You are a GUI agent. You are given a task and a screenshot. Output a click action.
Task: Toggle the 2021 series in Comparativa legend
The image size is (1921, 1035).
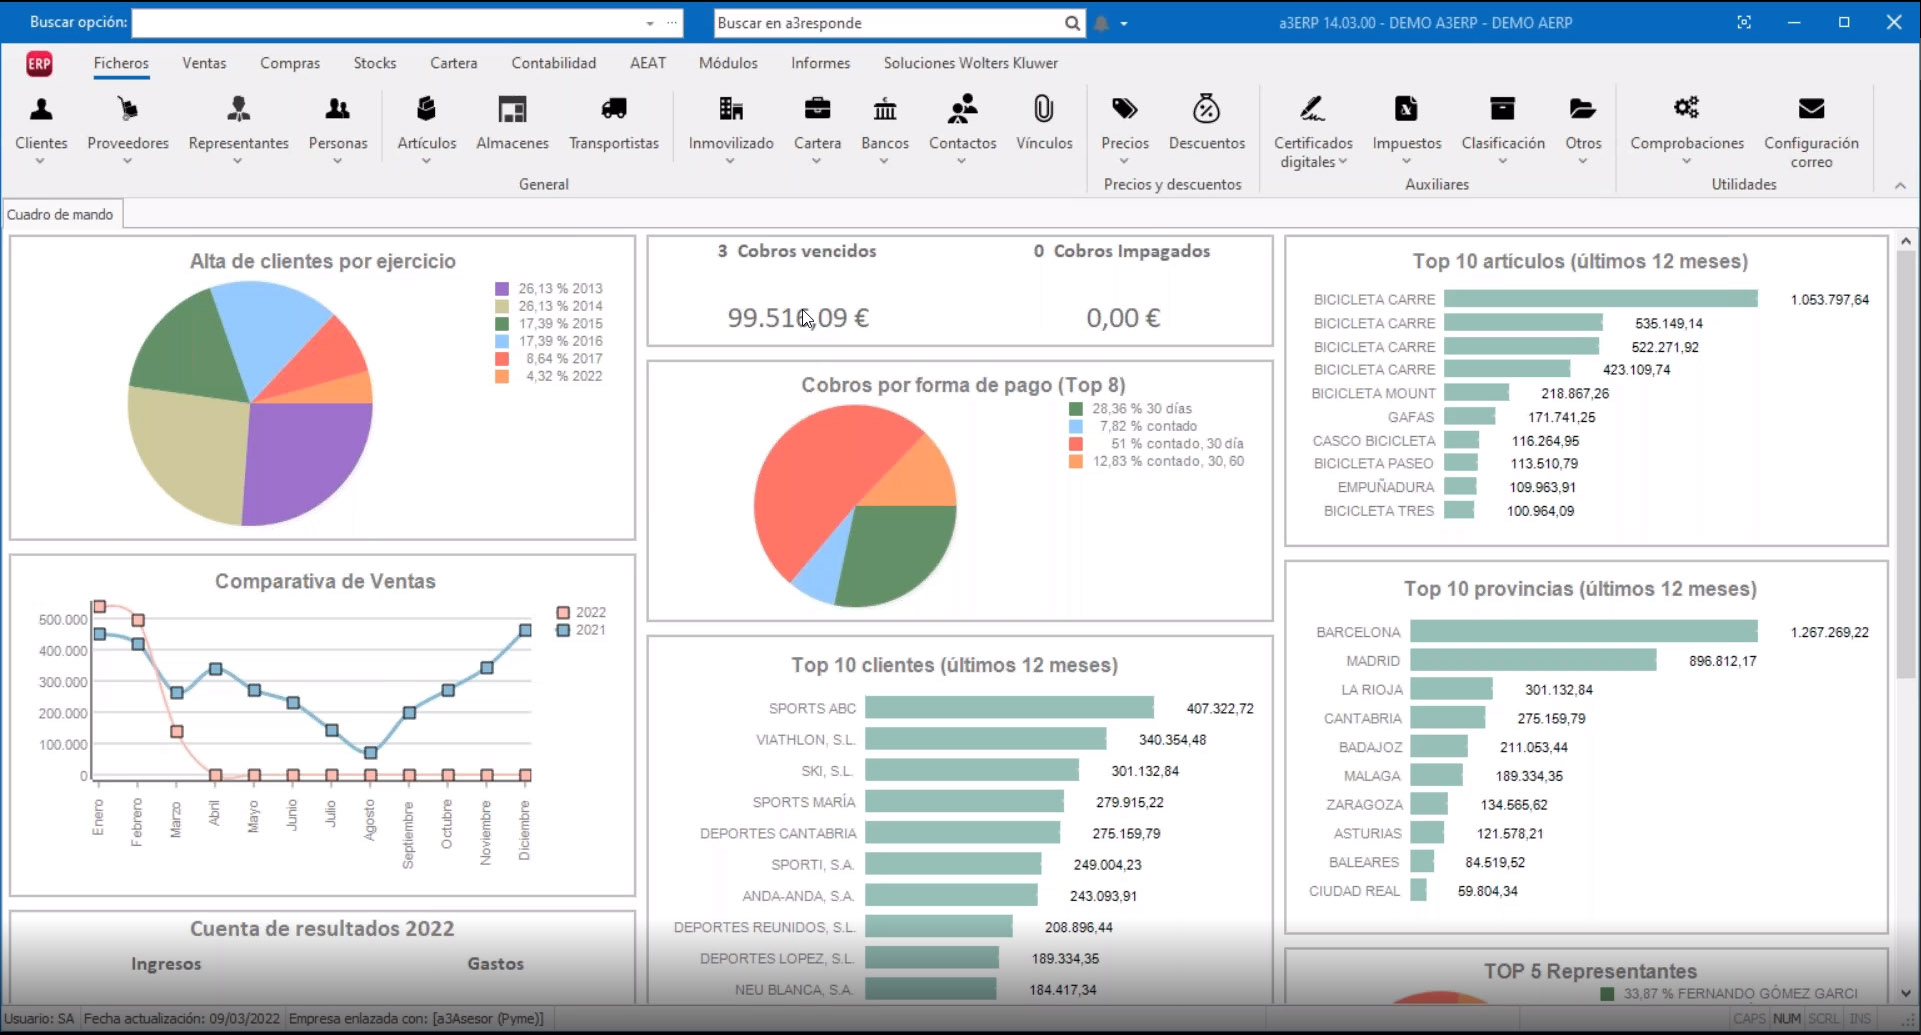click(564, 630)
